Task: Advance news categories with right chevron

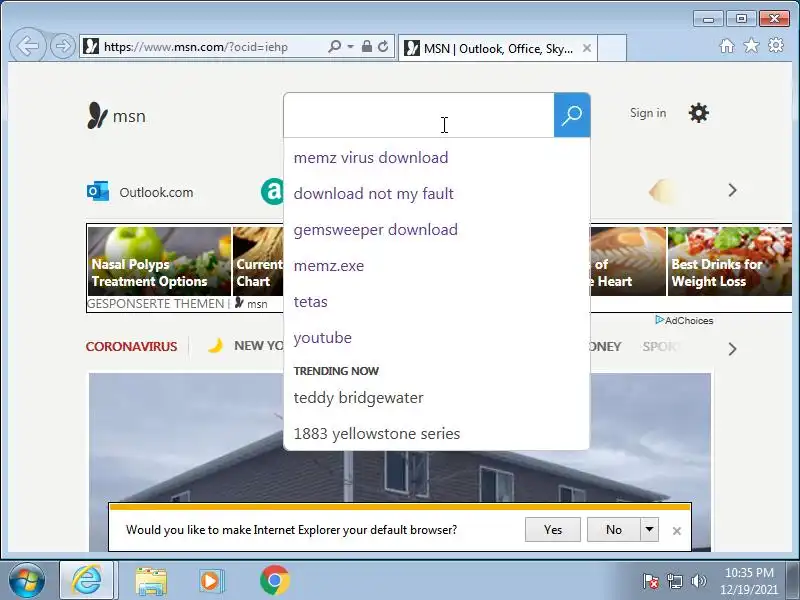Action: [x=732, y=349]
